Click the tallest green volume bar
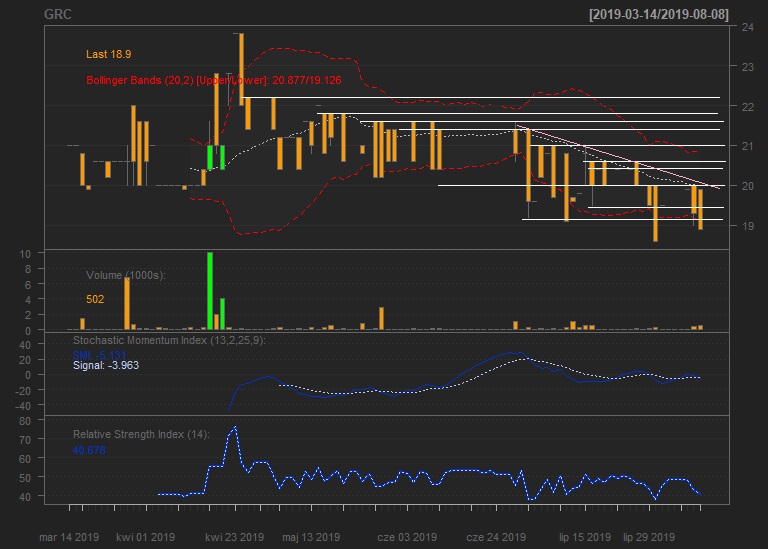768x549 pixels. click(x=210, y=290)
